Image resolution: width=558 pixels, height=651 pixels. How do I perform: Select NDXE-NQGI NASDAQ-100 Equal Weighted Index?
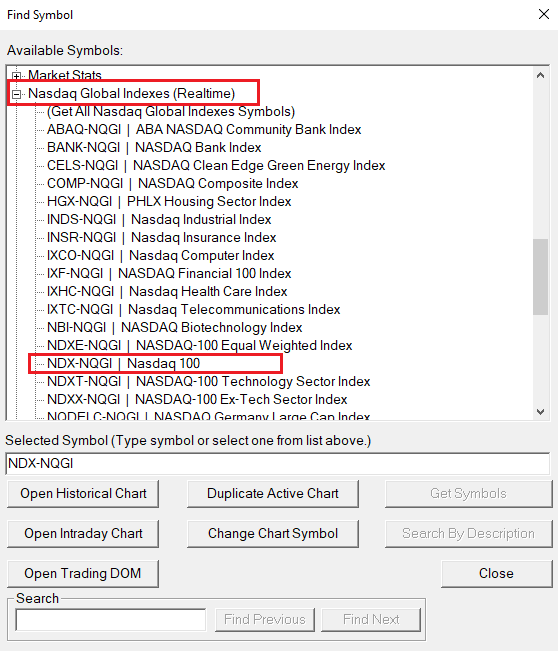pos(199,345)
